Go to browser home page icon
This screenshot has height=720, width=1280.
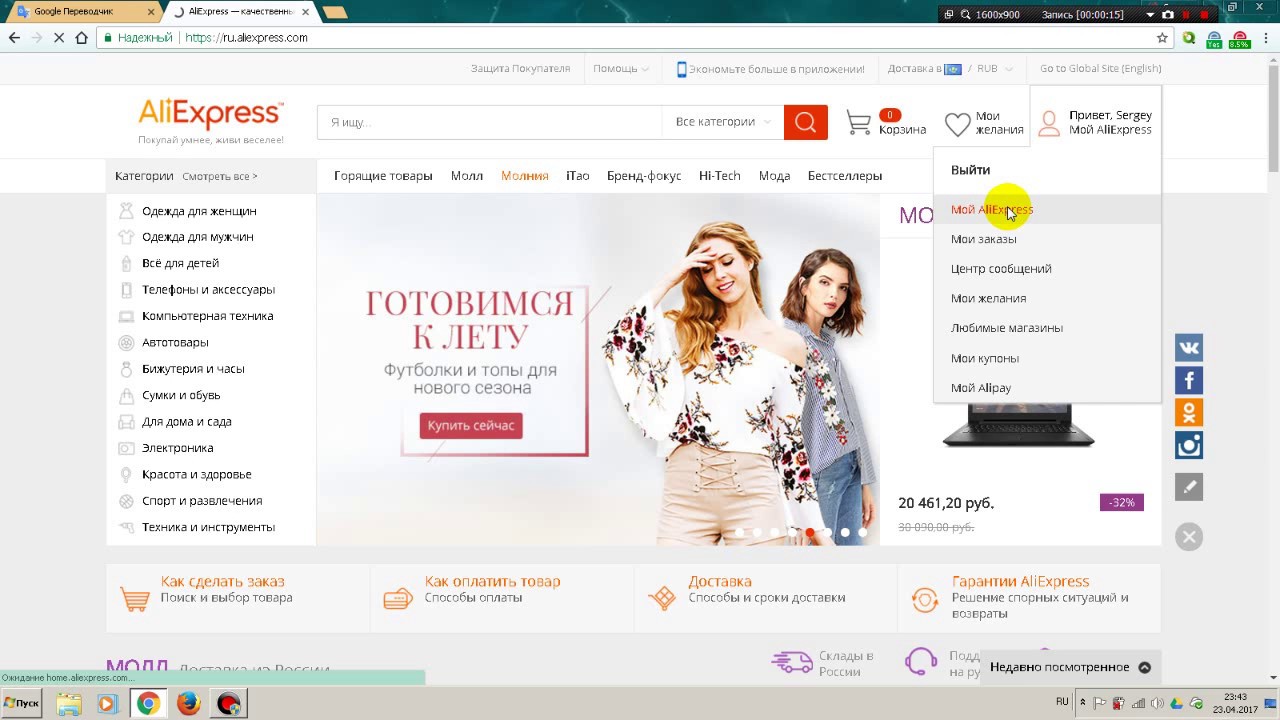82,38
